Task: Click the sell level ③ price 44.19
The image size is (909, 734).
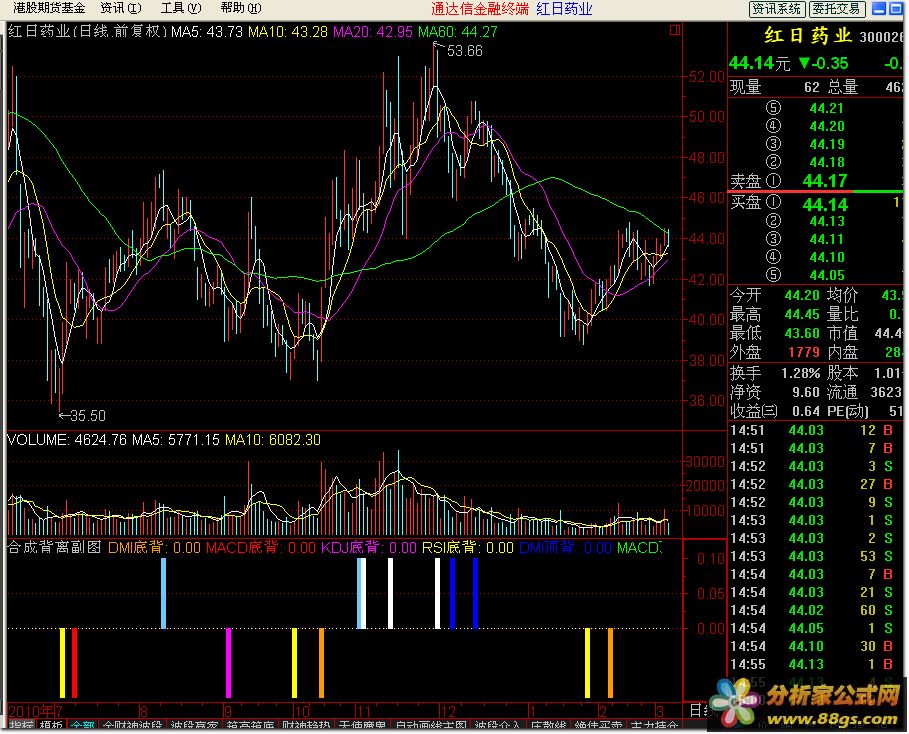Action: pos(827,144)
